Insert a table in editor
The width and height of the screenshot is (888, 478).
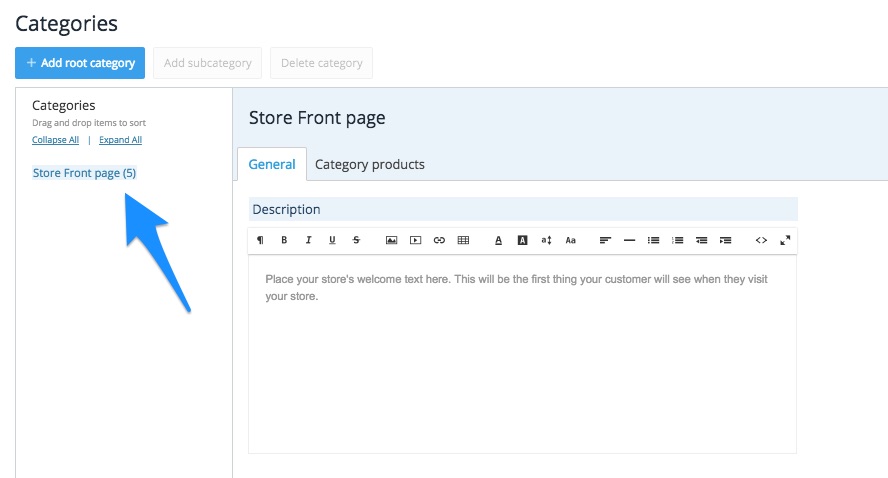coord(463,240)
